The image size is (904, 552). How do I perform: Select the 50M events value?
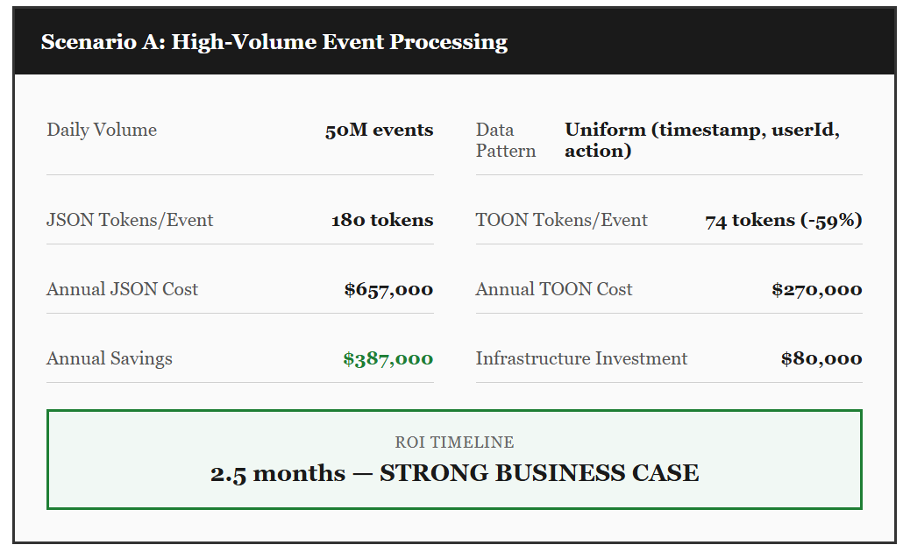(x=379, y=130)
